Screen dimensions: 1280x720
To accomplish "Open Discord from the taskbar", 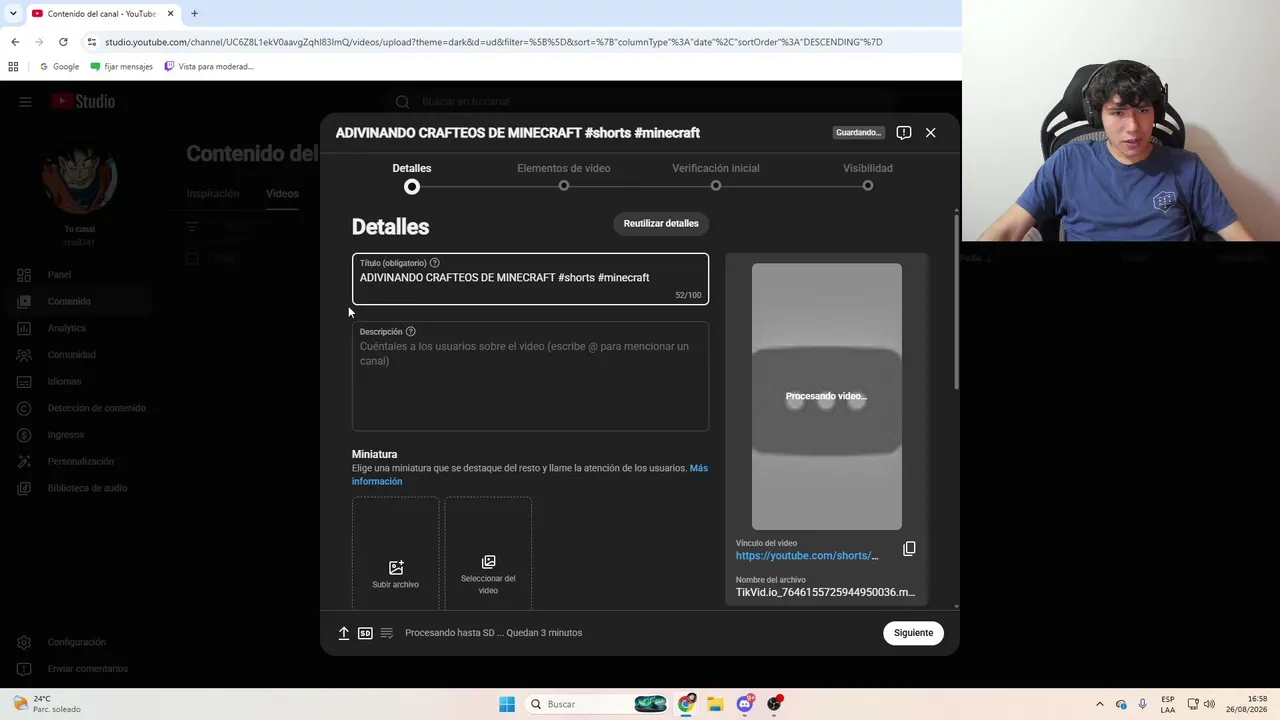I will coord(745,704).
